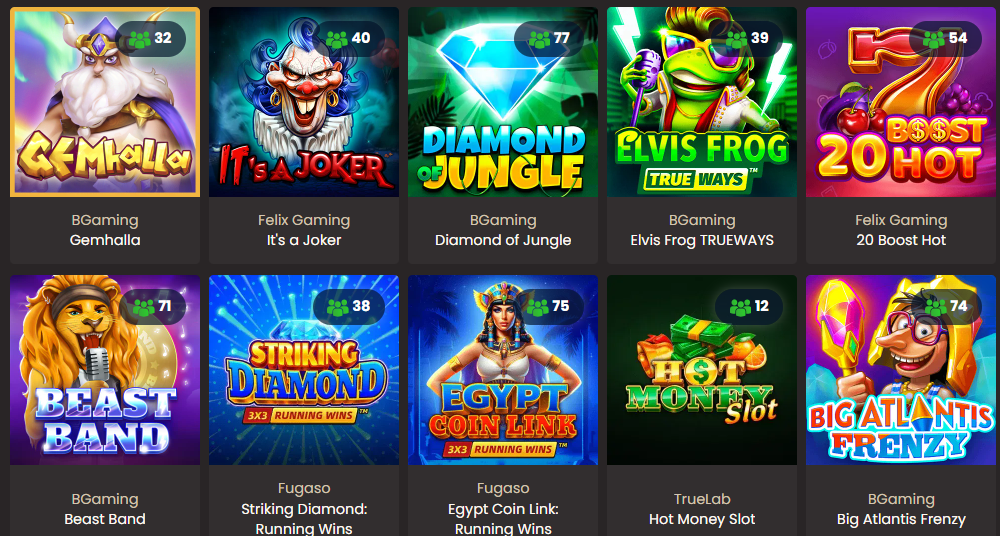1000x536 pixels.
Task: Click the players icon on Beast Band
Action: [143, 308]
